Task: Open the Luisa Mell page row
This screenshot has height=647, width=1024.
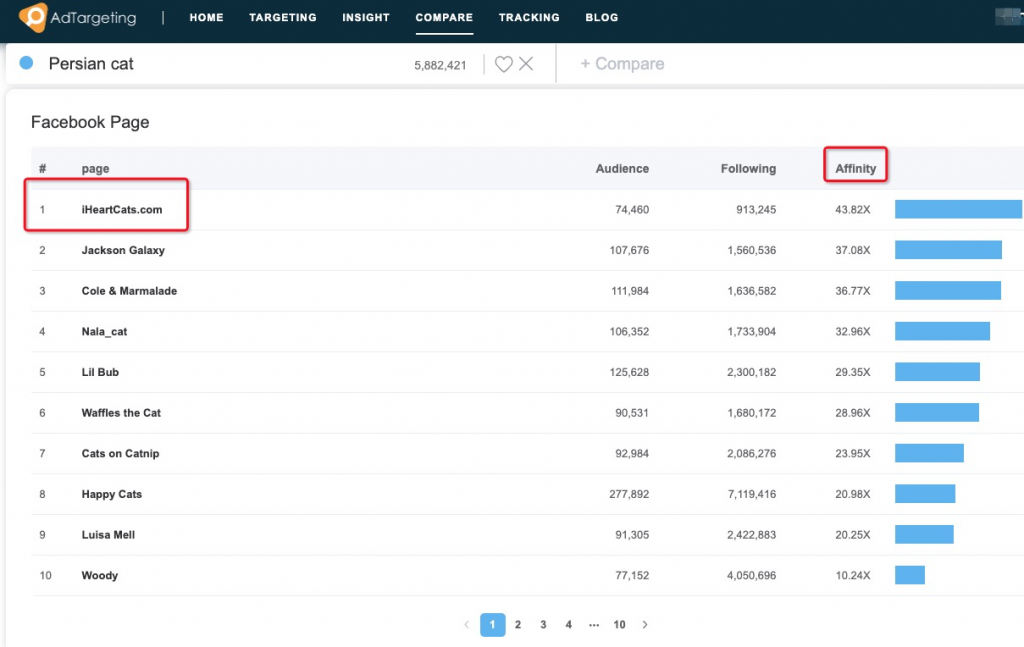Action: click(x=526, y=535)
